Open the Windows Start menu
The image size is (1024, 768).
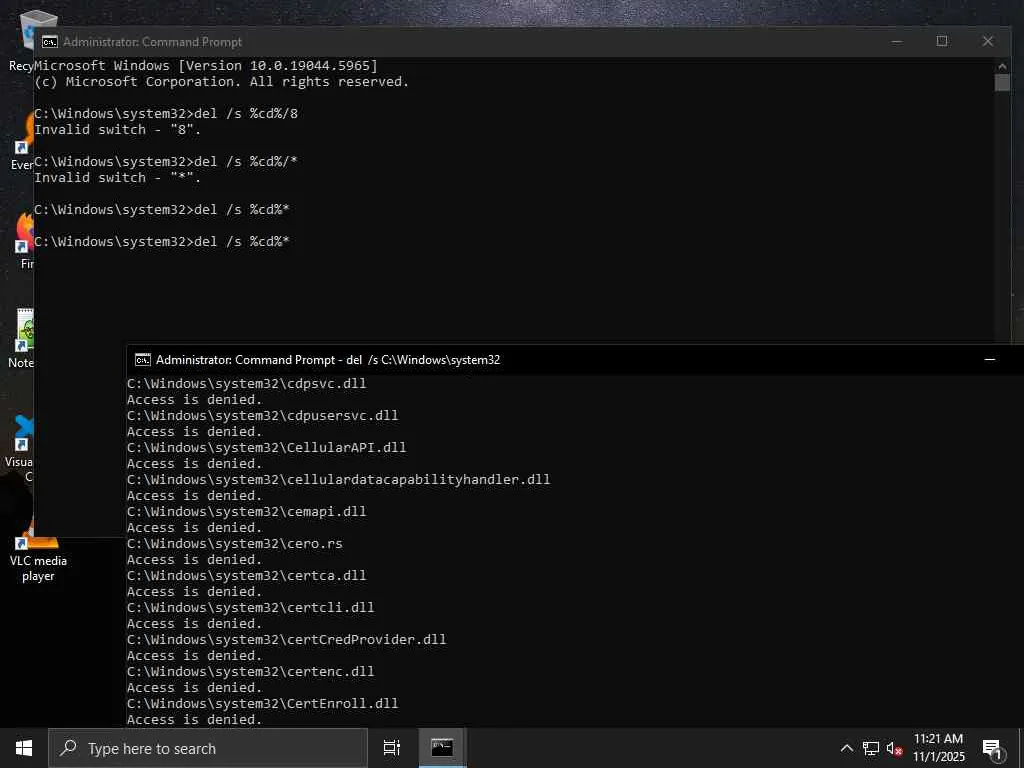(24, 748)
